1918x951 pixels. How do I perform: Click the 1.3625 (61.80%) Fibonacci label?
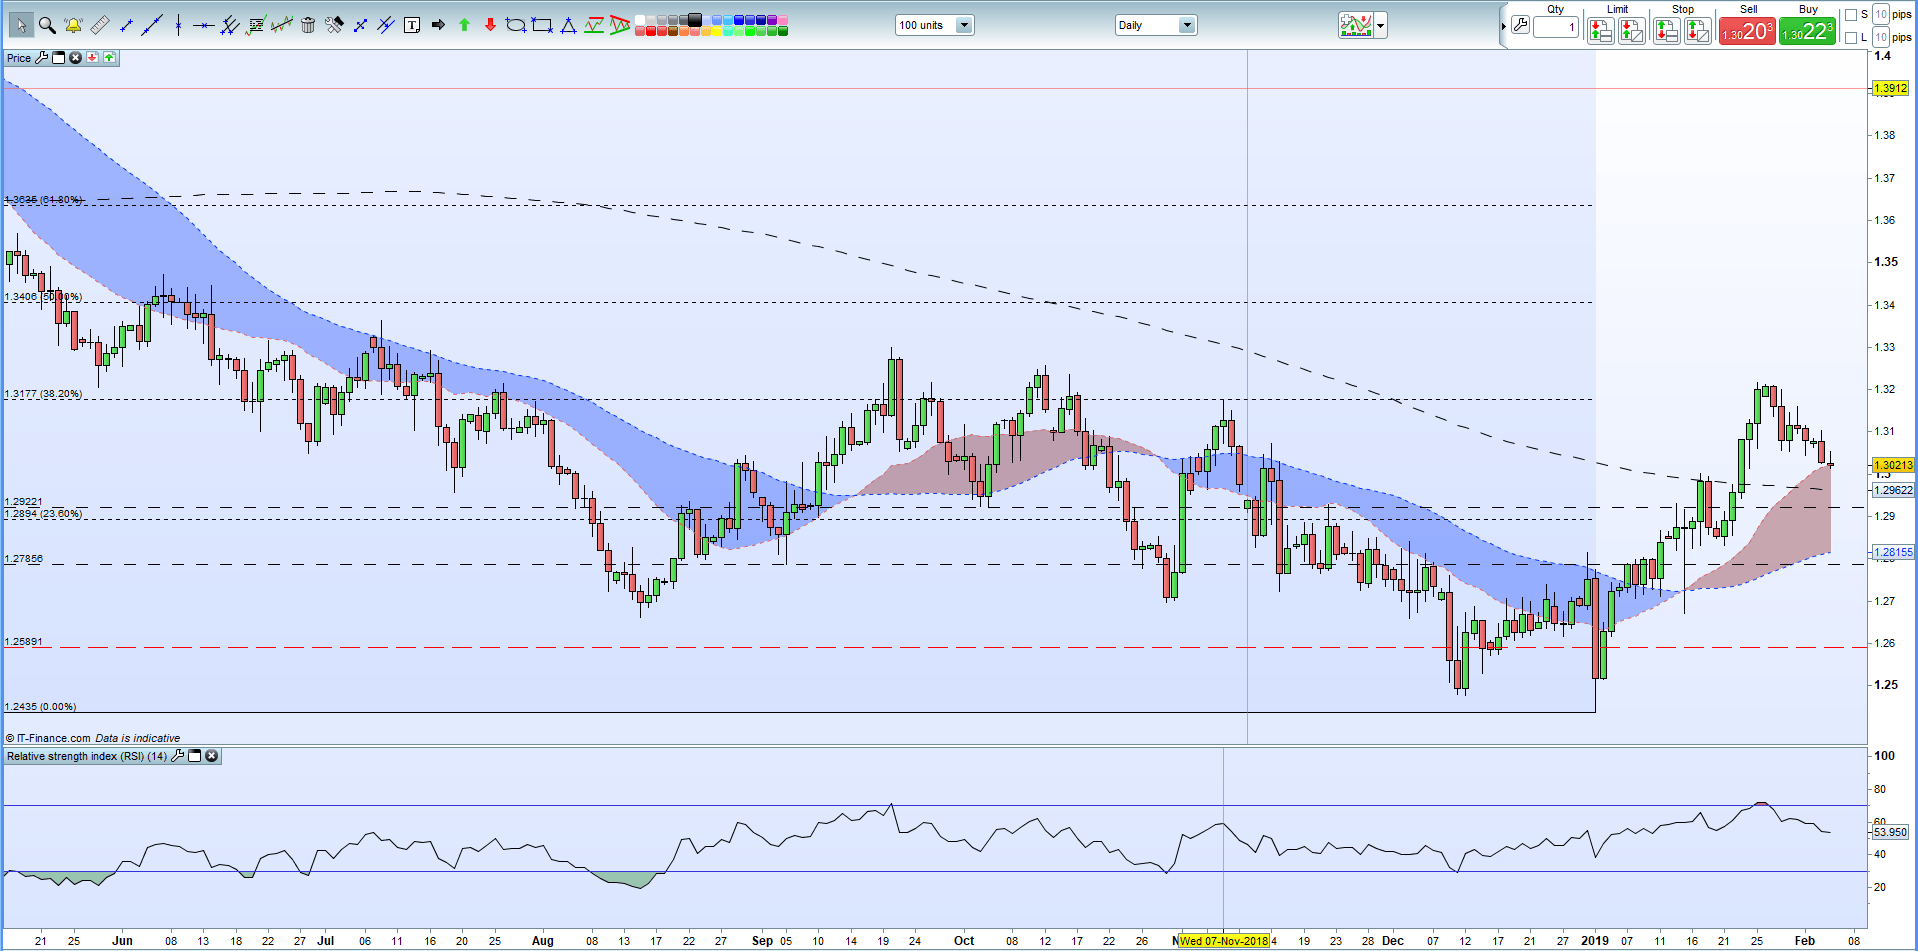[44, 200]
